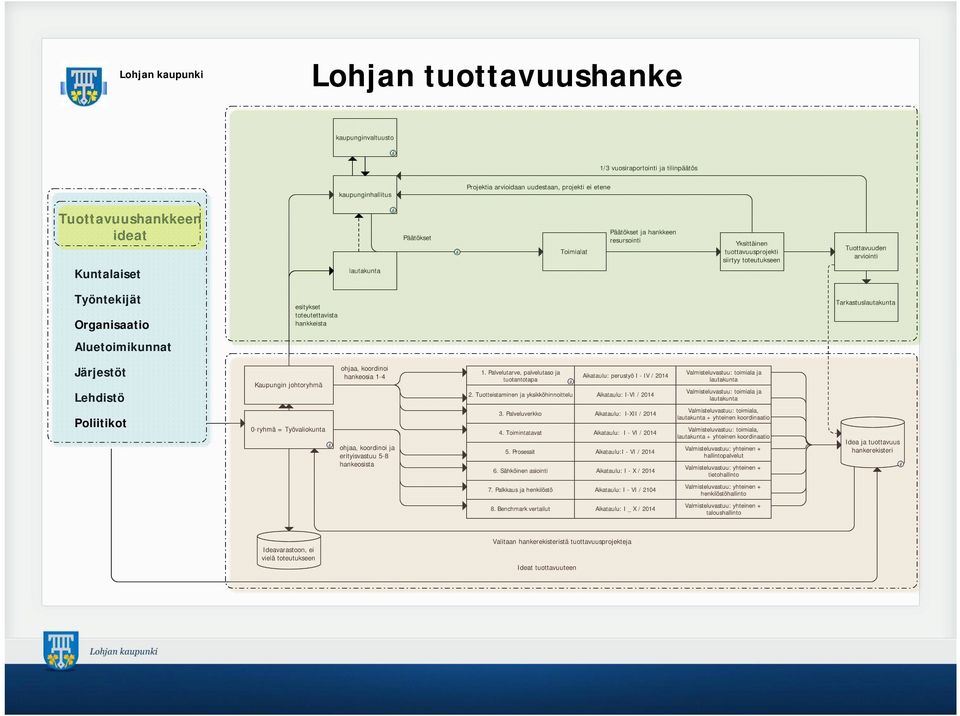Click the italic 'Lohjan kaupunki' footer text
This screenshot has height=716, width=960.
tap(124, 651)
